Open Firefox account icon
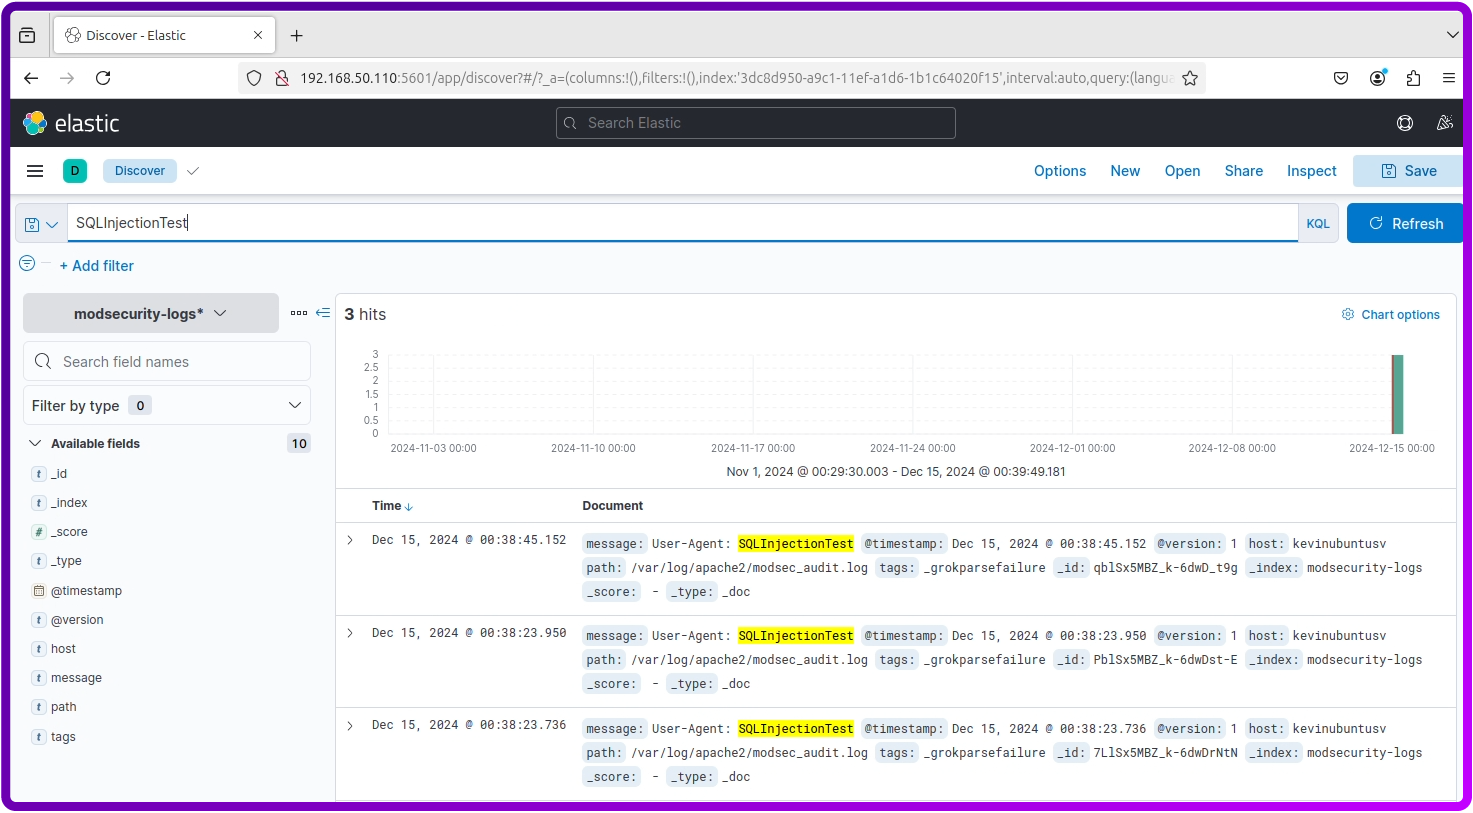 coord(1378,78)
